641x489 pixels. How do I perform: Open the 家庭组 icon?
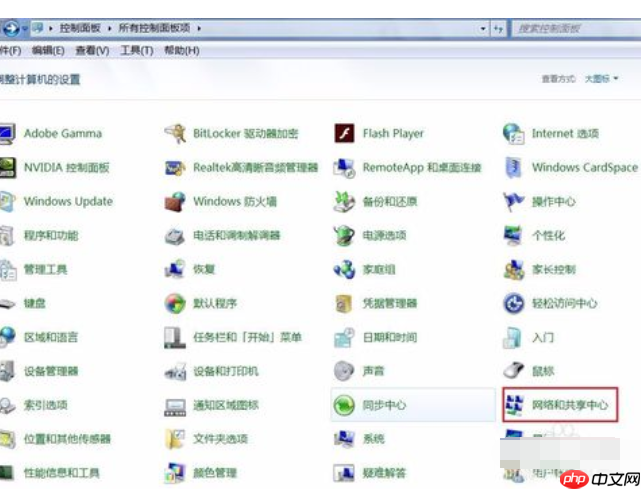point(344,269)
